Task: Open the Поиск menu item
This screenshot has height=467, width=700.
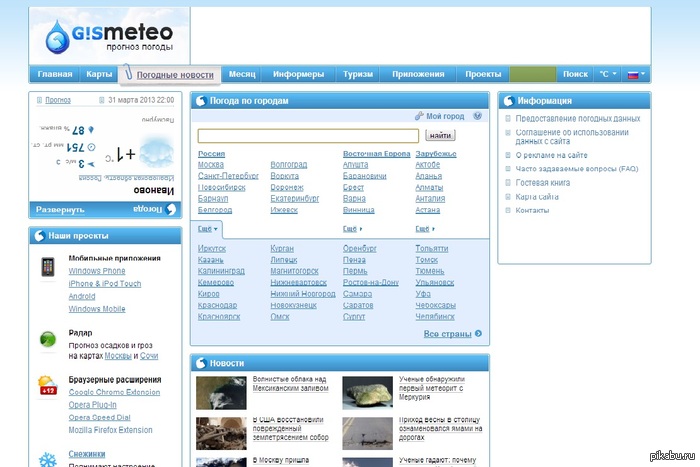Action: pyautogui.click(x=575, y=74)
